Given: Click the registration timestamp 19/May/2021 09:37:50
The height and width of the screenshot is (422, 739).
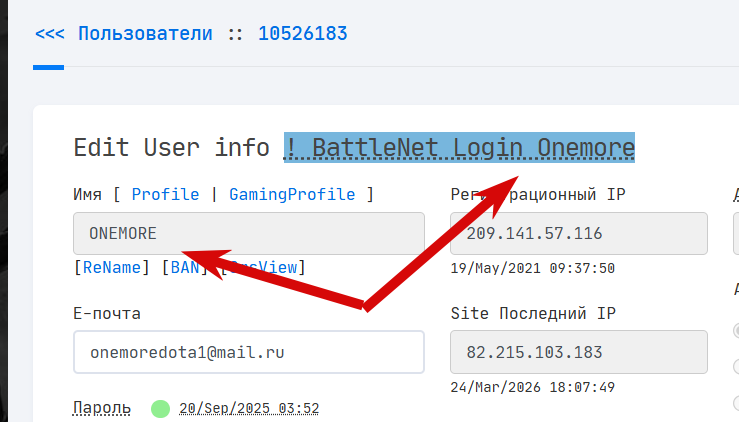Looking at the screenshot, I should (x=533, y=268).
